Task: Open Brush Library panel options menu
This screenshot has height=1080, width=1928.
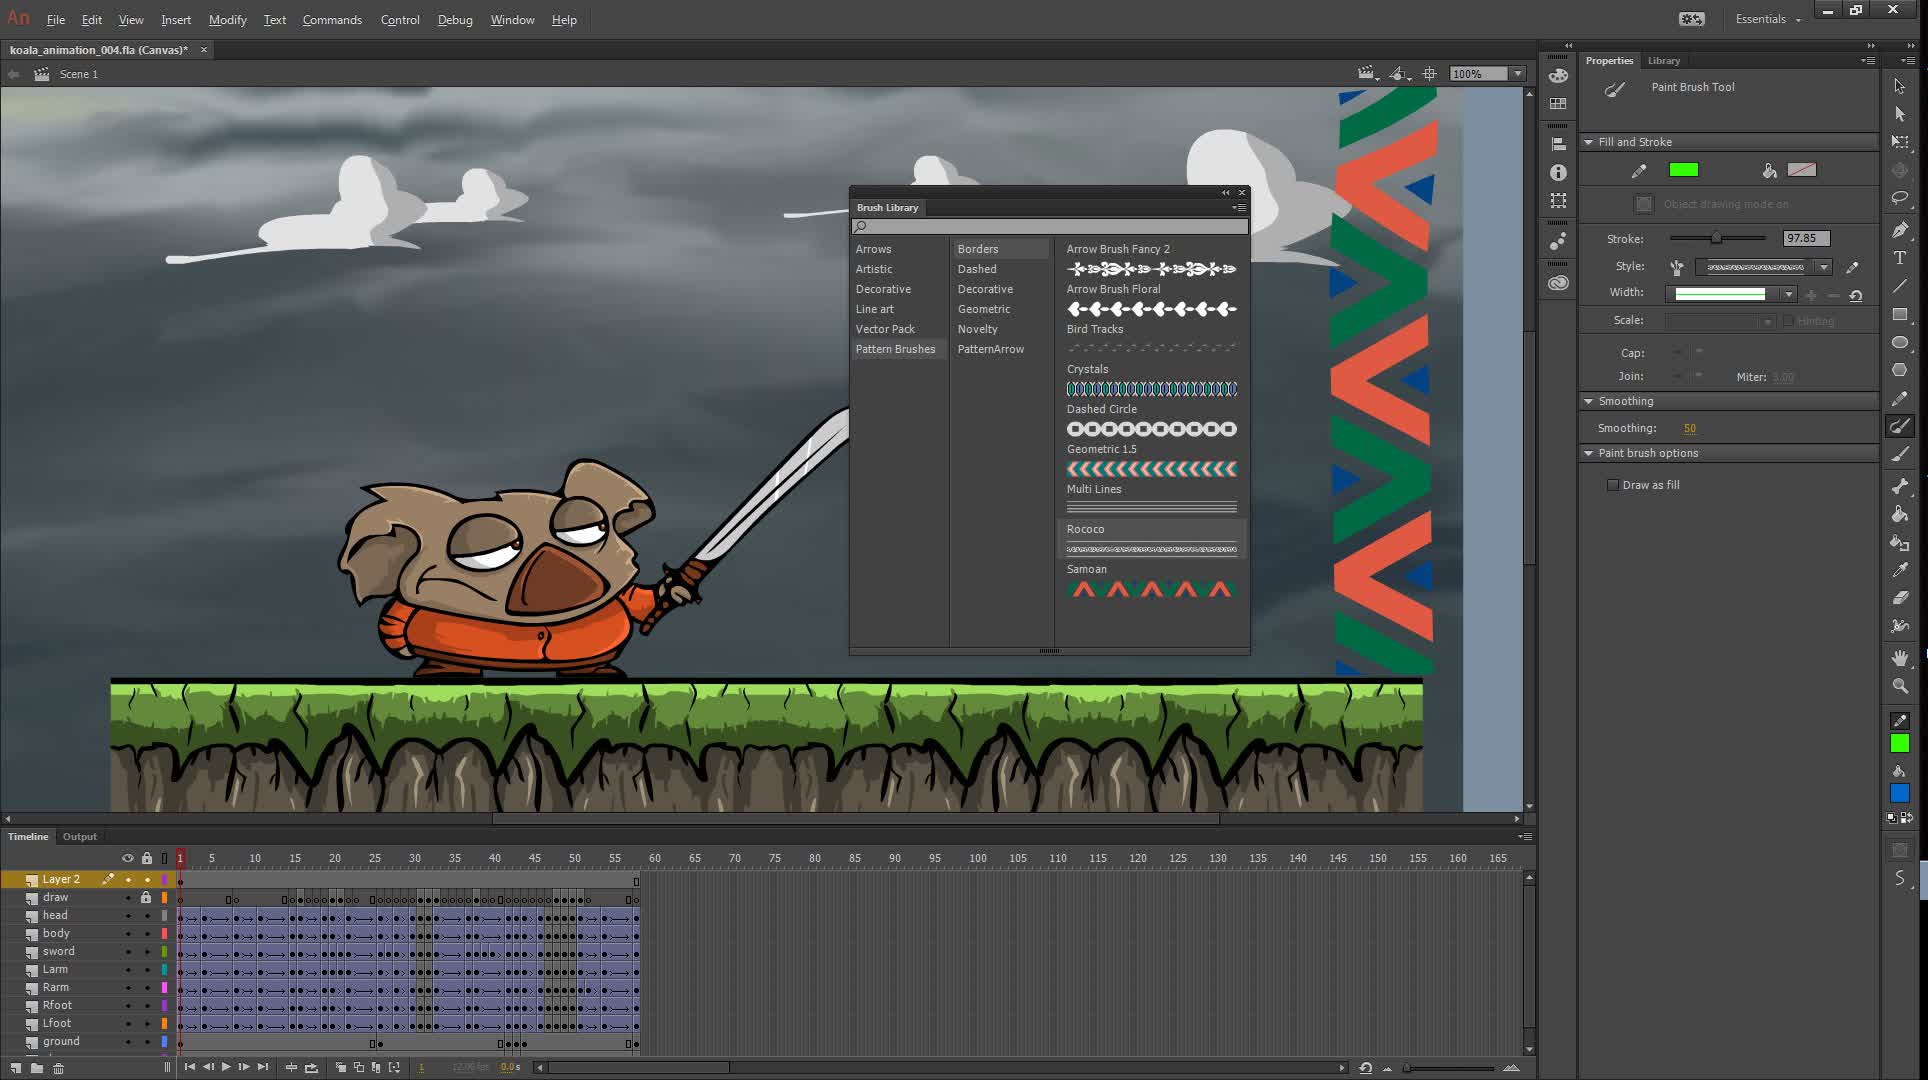Action: tap(1239, 208)
